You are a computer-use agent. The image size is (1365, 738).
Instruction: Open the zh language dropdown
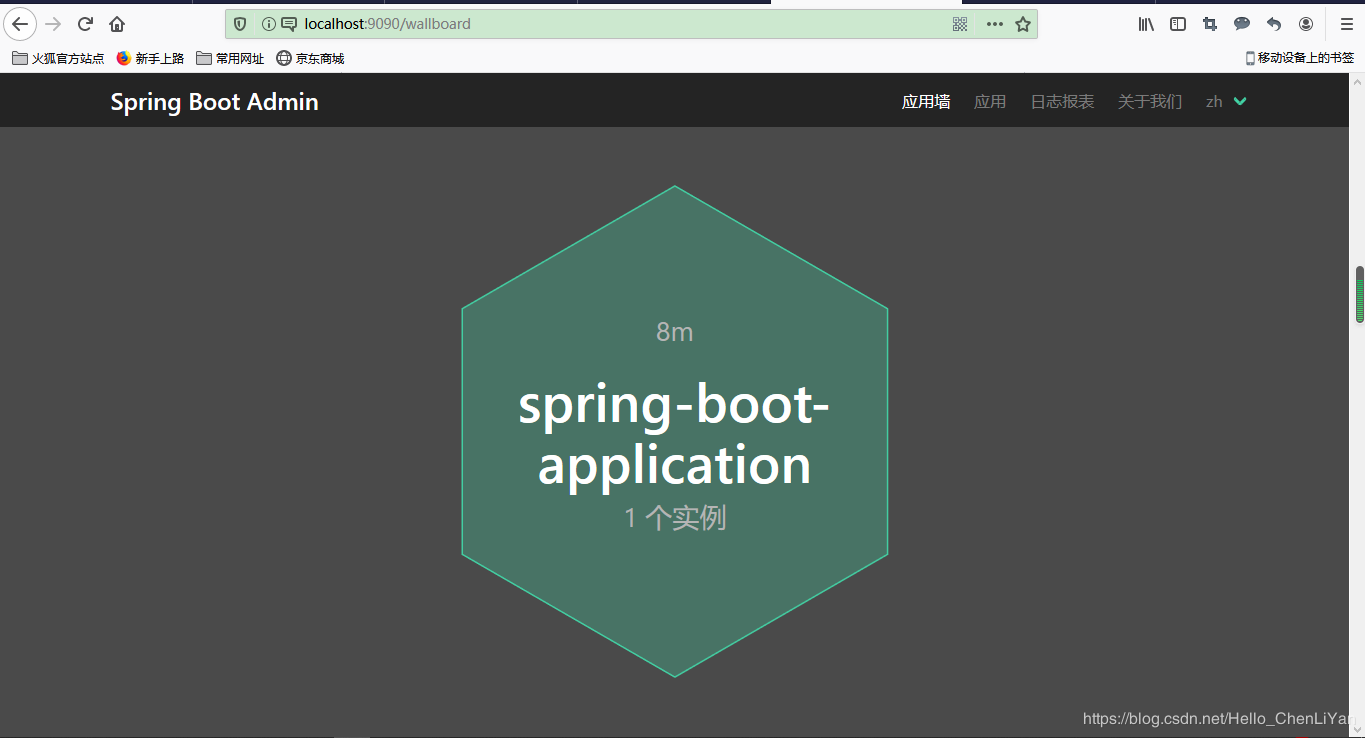point(1225,101)
